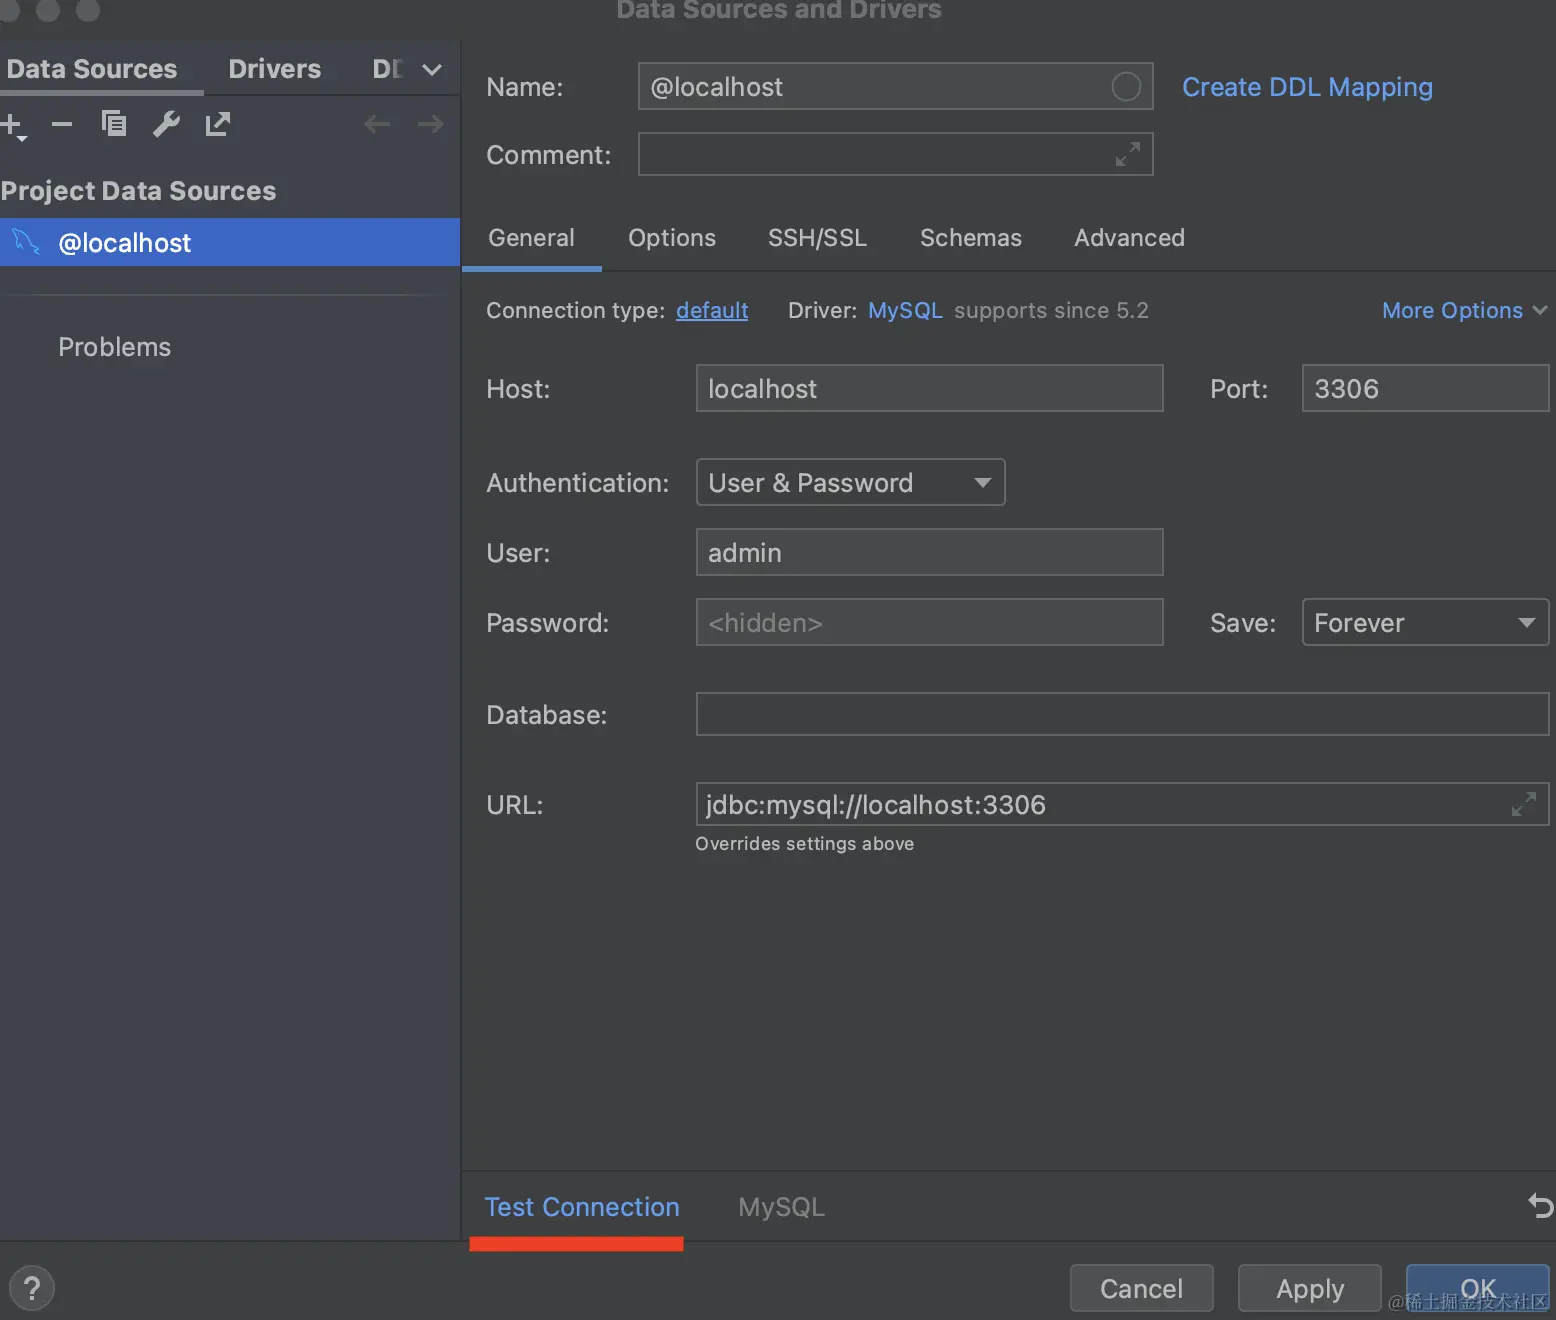Click the Database input field
Viewport: 1556px width, 1320px height.
coord(1122,714)
